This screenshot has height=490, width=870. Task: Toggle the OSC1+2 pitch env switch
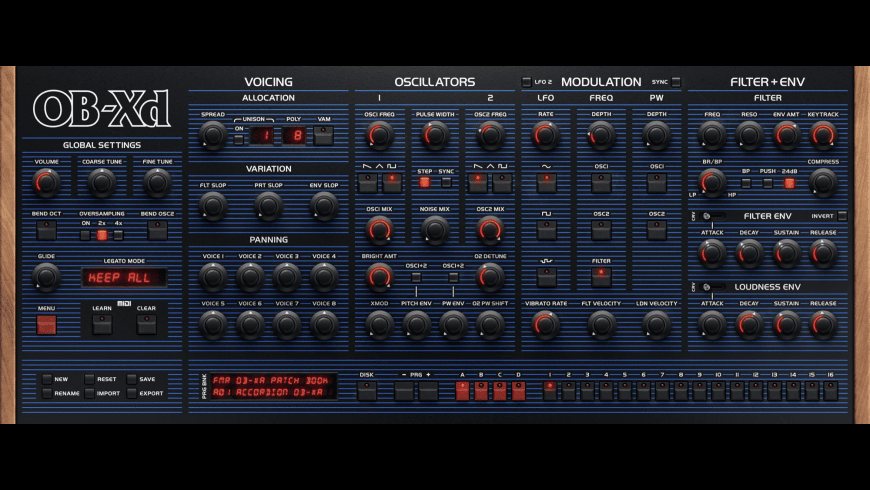point(416,276)
